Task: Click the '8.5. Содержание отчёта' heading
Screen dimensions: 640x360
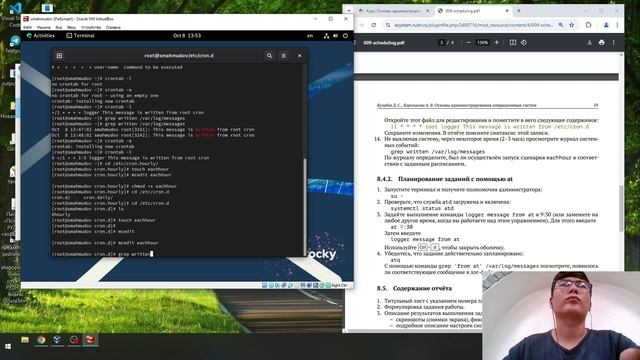Action: click(x=414, y=288)
